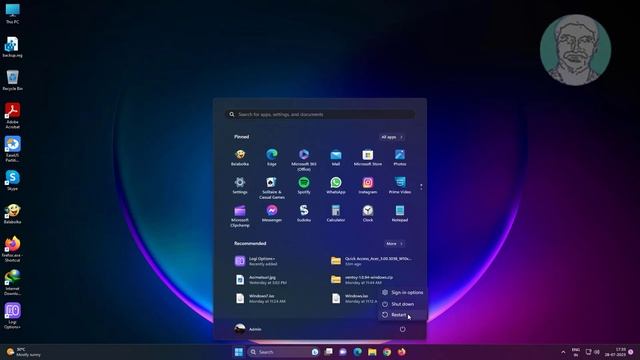Launch Sudoku pinned app
Screen dimensions: 640x360
point(304,213)
